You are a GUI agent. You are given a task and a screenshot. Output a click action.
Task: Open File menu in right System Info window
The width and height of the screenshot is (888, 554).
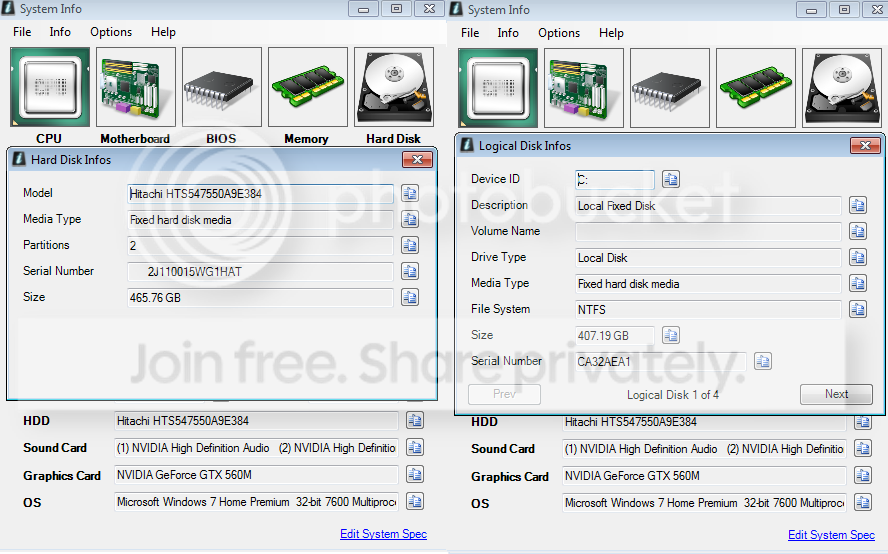pos(470,33)
